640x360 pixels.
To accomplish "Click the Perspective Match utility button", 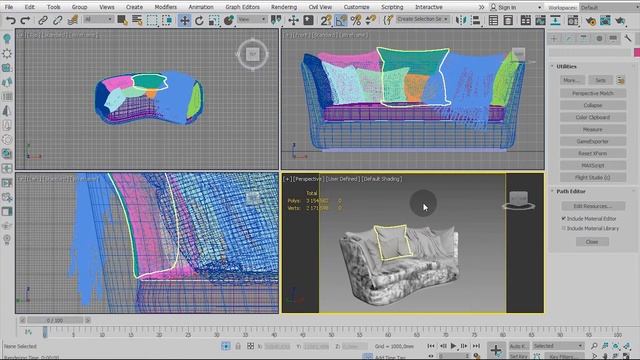I will (x=593, y=93).
